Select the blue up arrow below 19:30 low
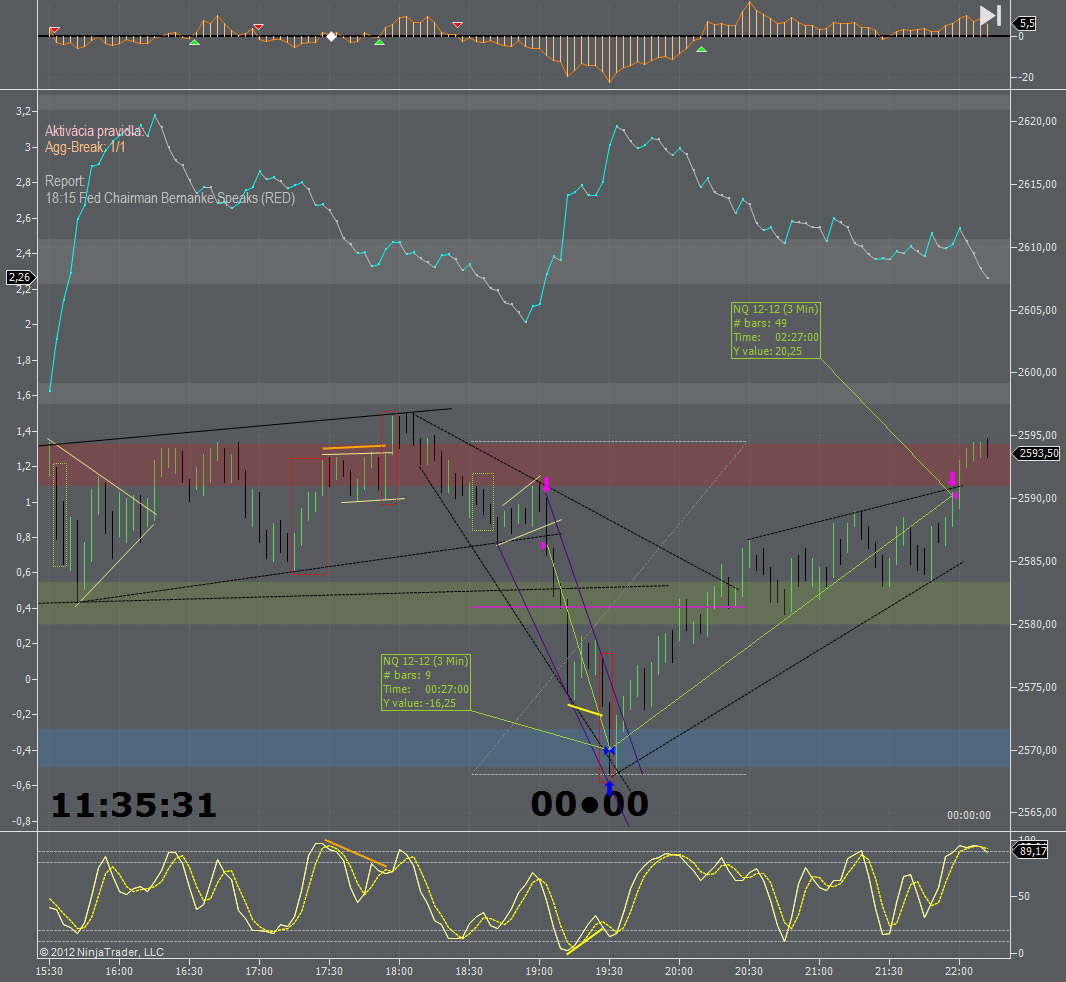Image resolution: width=1066 pixels, height=982 pixels. click(609, 788)
